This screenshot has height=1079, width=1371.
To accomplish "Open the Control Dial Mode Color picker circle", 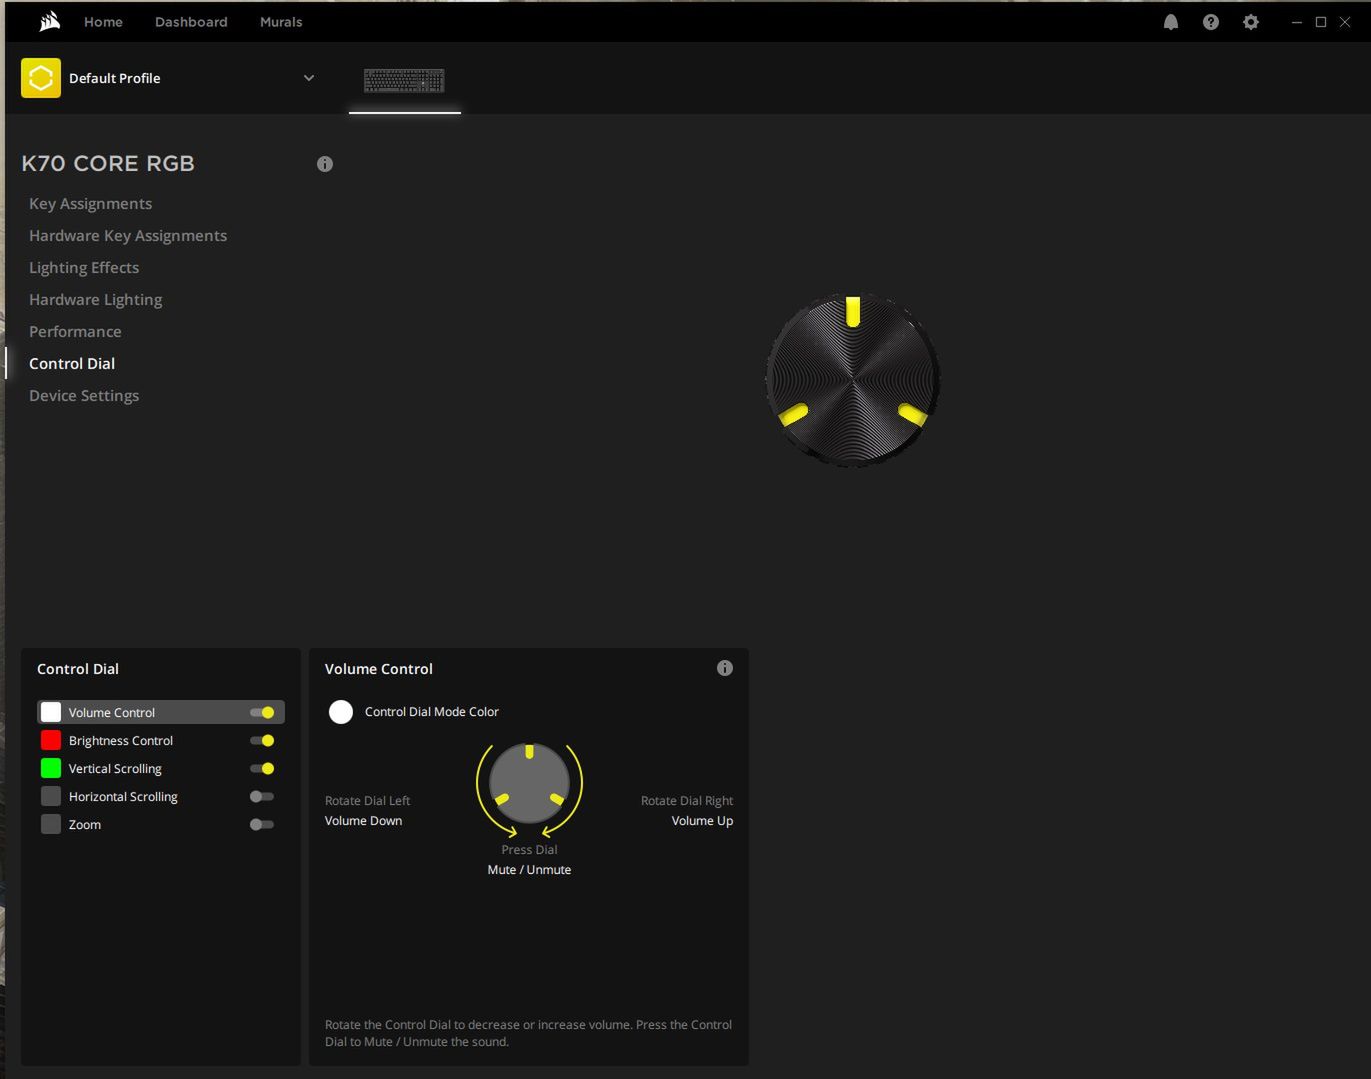I will [x=341, y=712].
